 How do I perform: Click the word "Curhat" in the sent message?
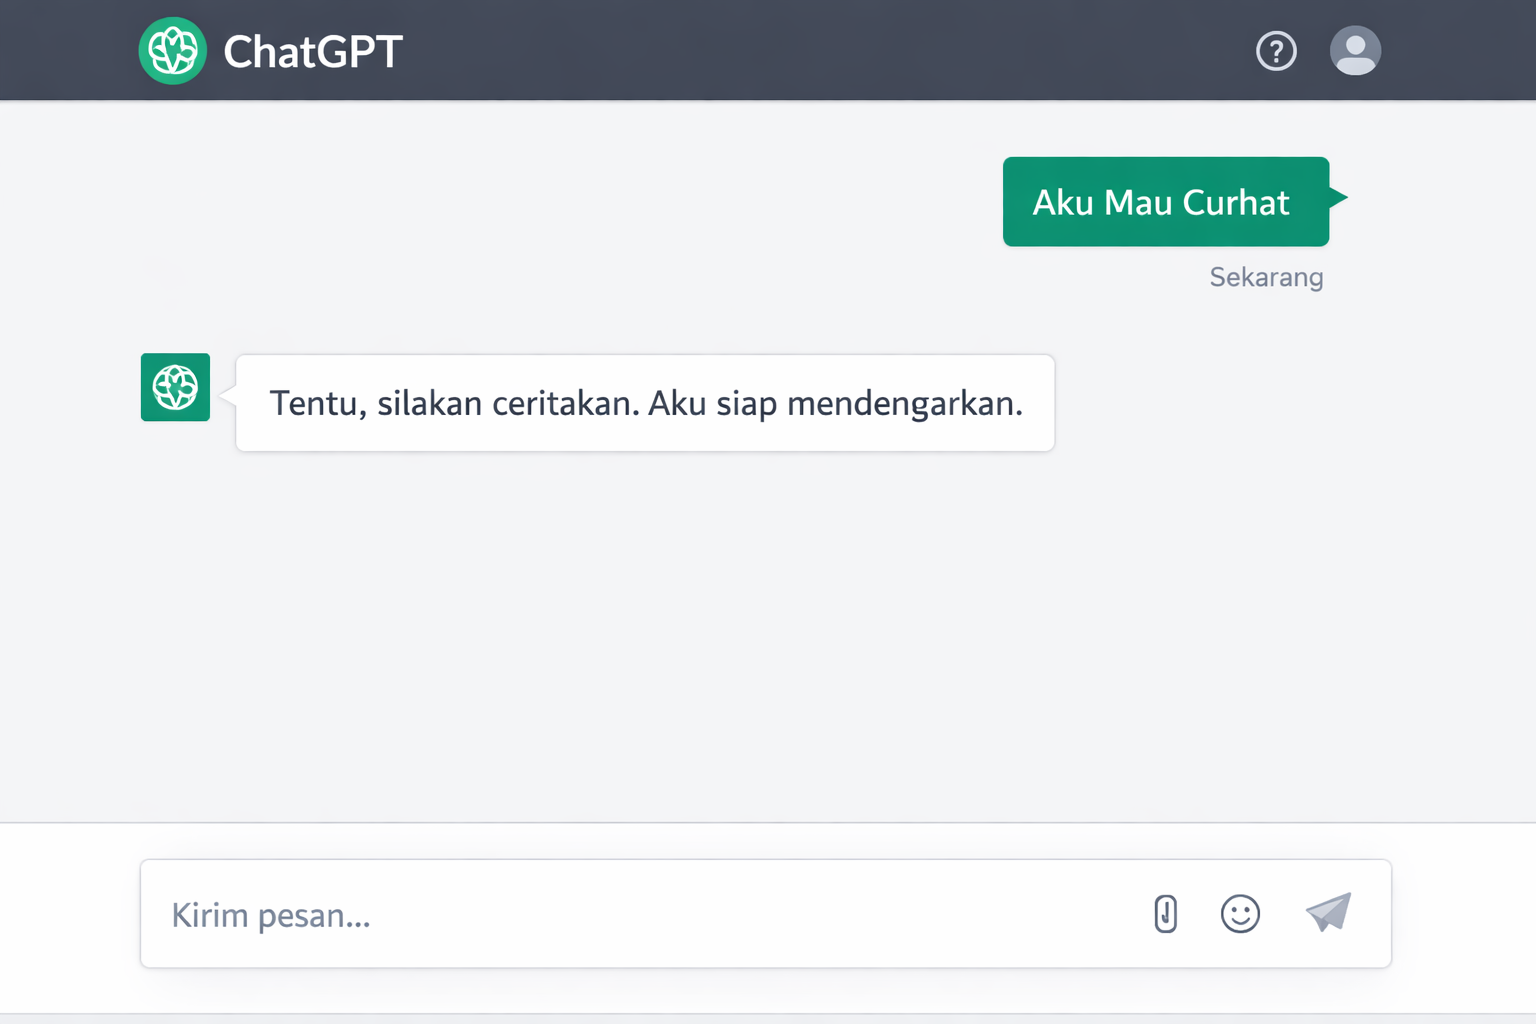click(1236, 203)
